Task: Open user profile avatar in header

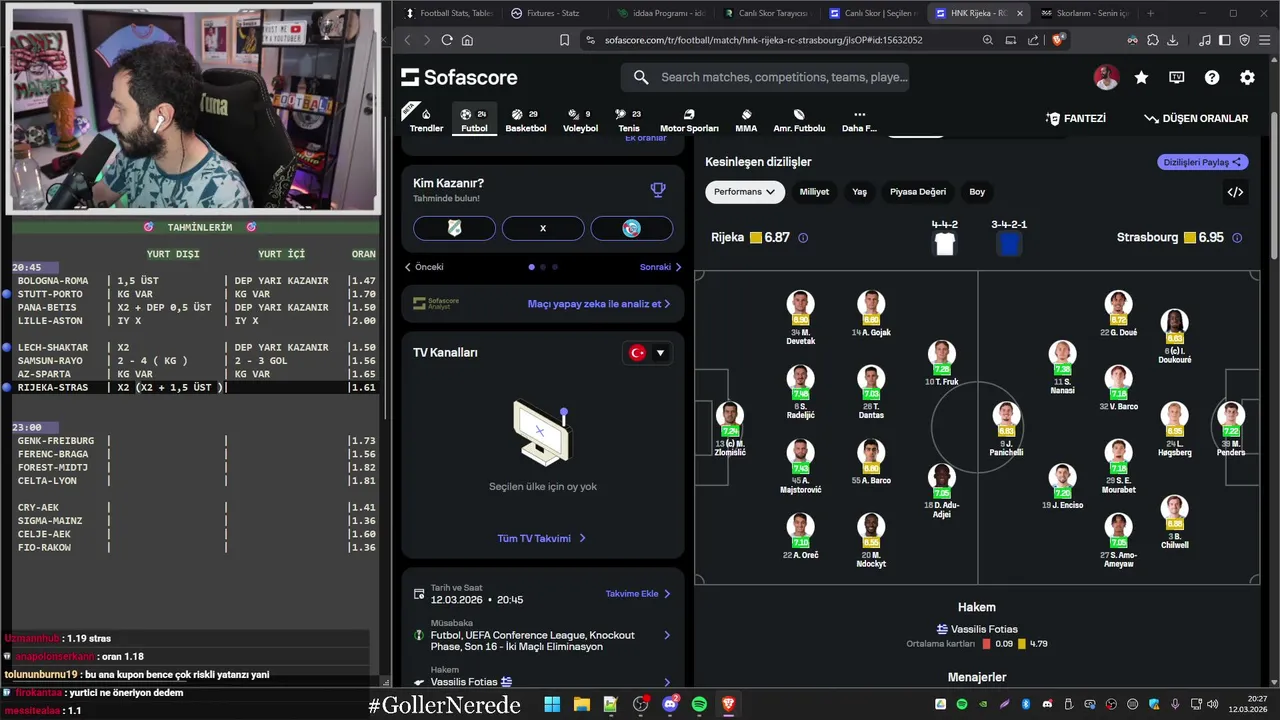Action: (x=1106, y=77)
